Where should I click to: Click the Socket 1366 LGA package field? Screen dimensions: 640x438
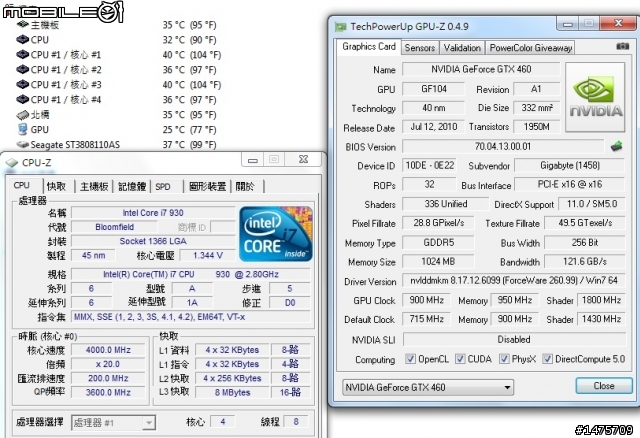coord(153,241)
